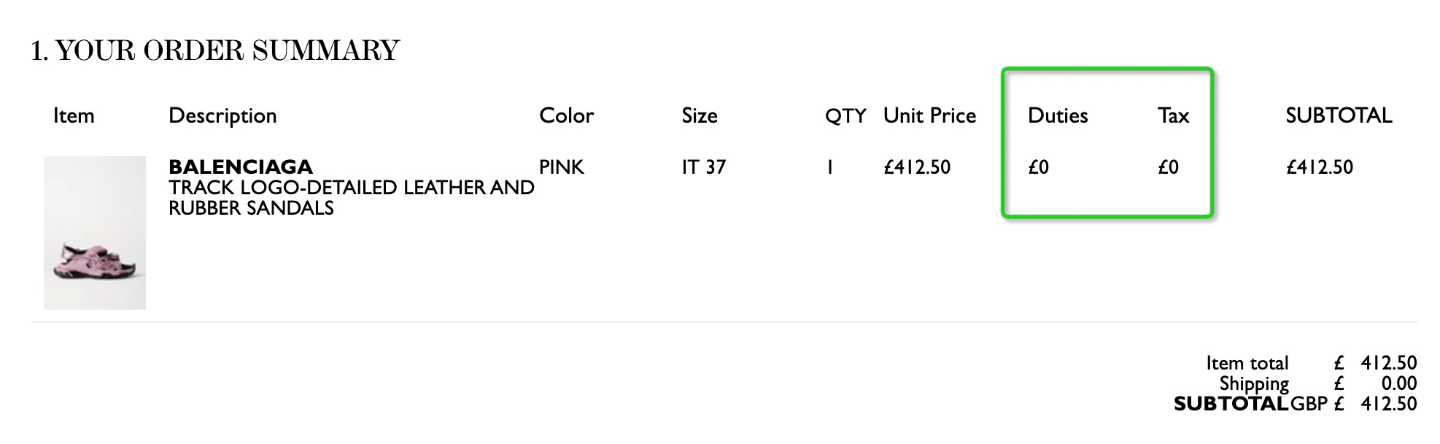Click the Track logo-detailed sandals description
Screen dimensions: 1440x444
click(x=351, y=198)
